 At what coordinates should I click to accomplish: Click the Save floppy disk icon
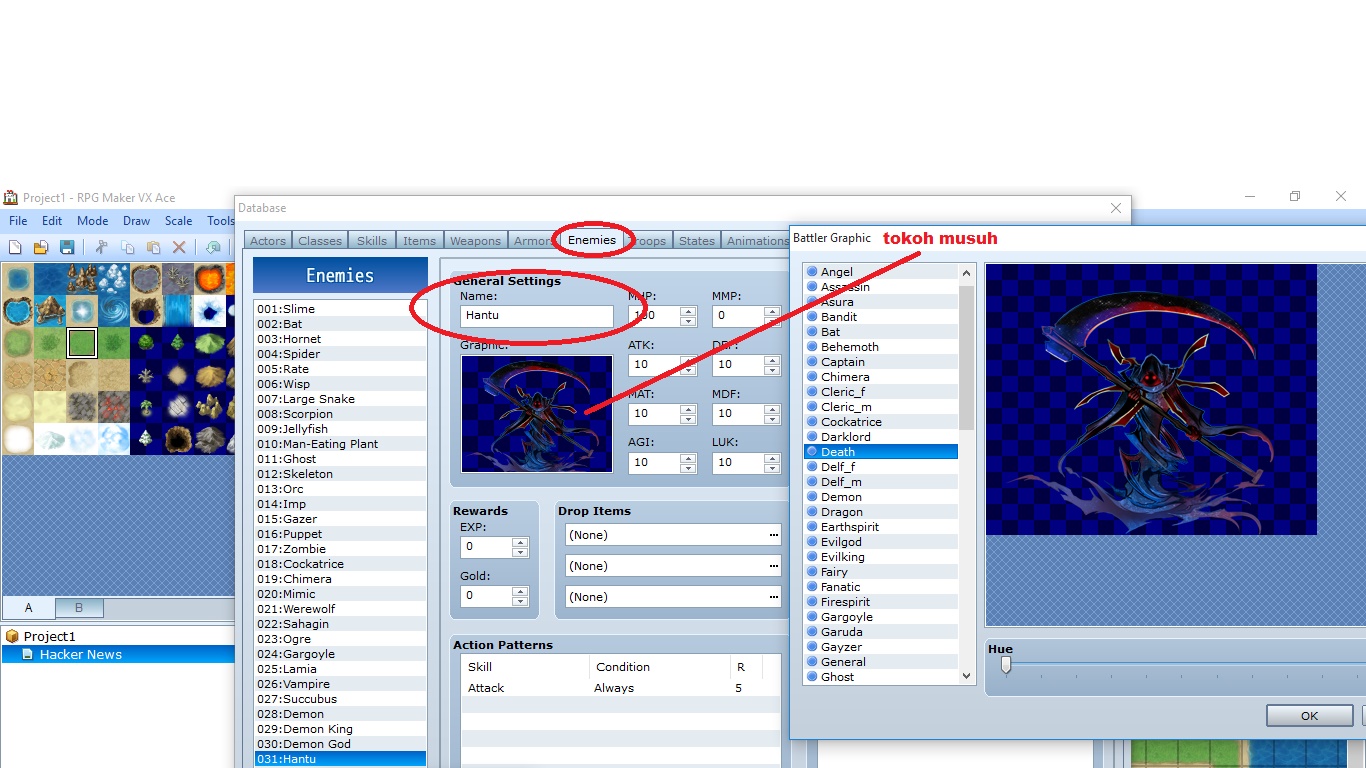tap(67, 247)
